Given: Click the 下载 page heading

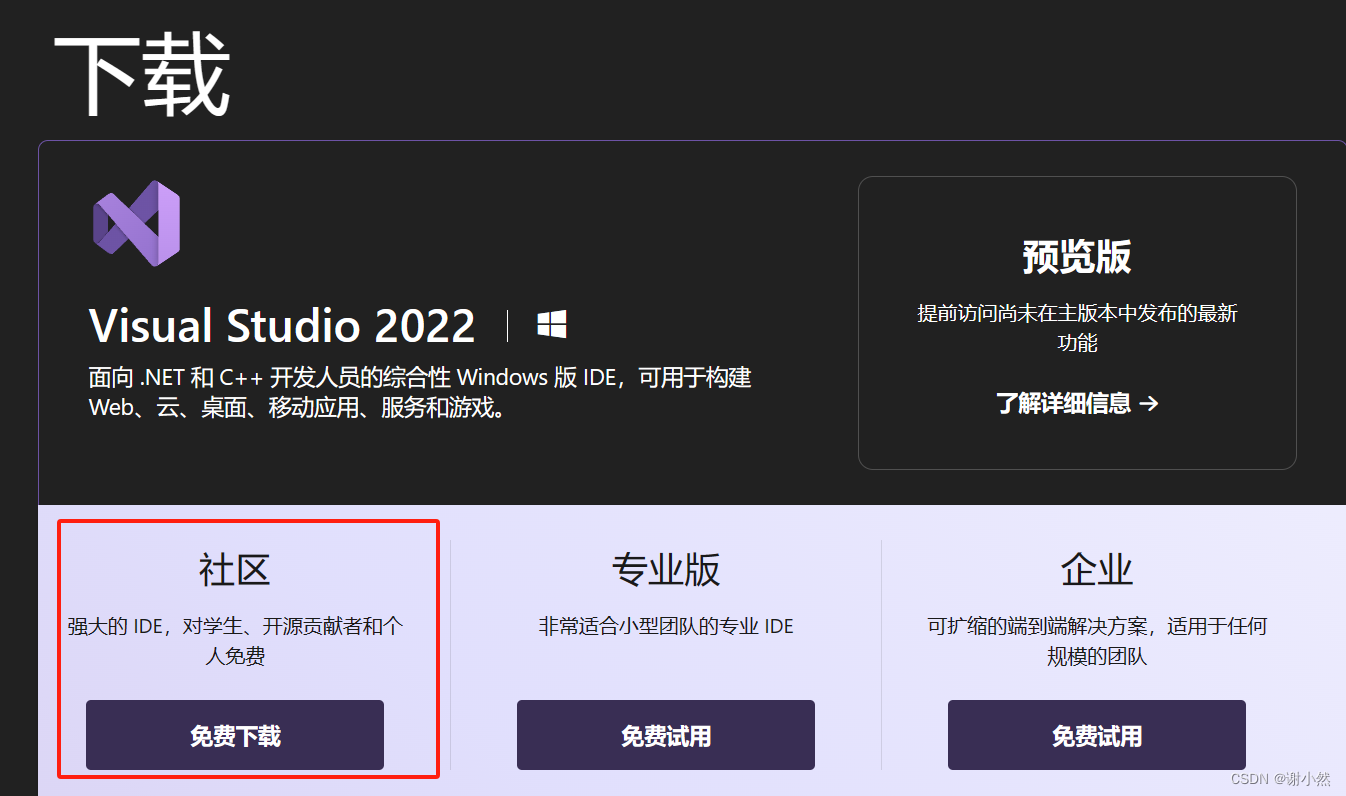Looking at the screenshot, I should [x=142, y=77].
